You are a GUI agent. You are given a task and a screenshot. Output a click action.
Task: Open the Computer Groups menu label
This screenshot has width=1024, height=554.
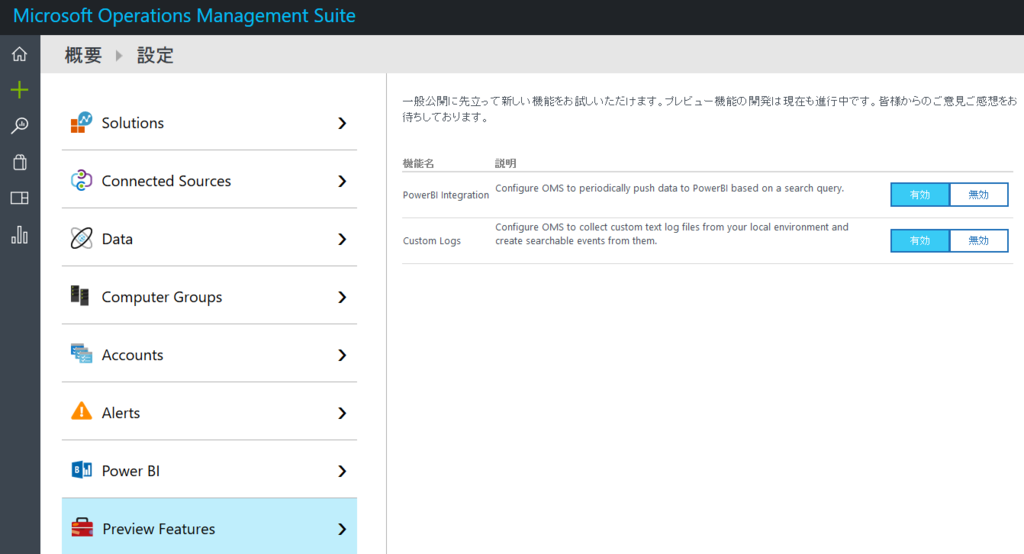(162, 297)
